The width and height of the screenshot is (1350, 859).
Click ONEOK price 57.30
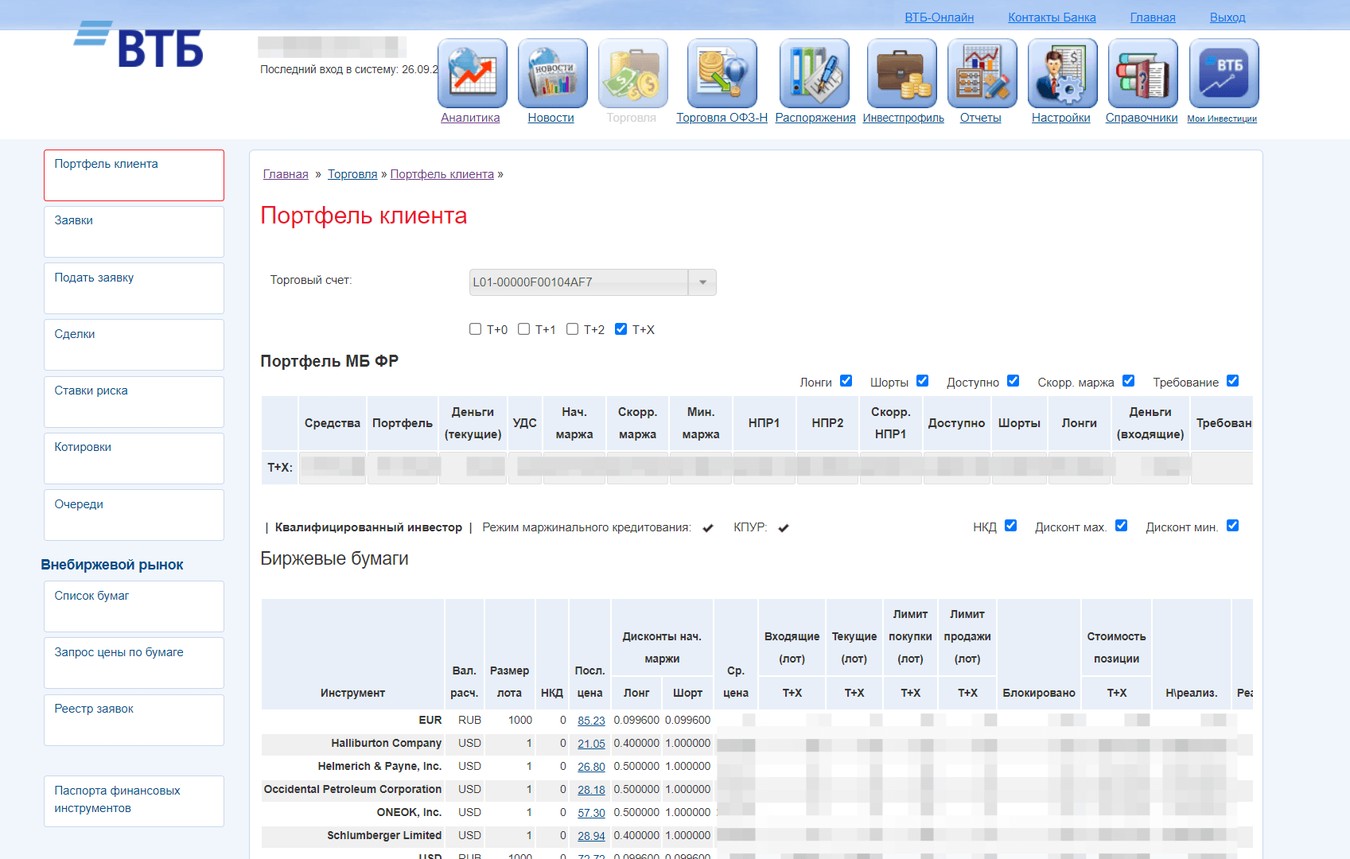pyautogui.click(x=591, y=812)
